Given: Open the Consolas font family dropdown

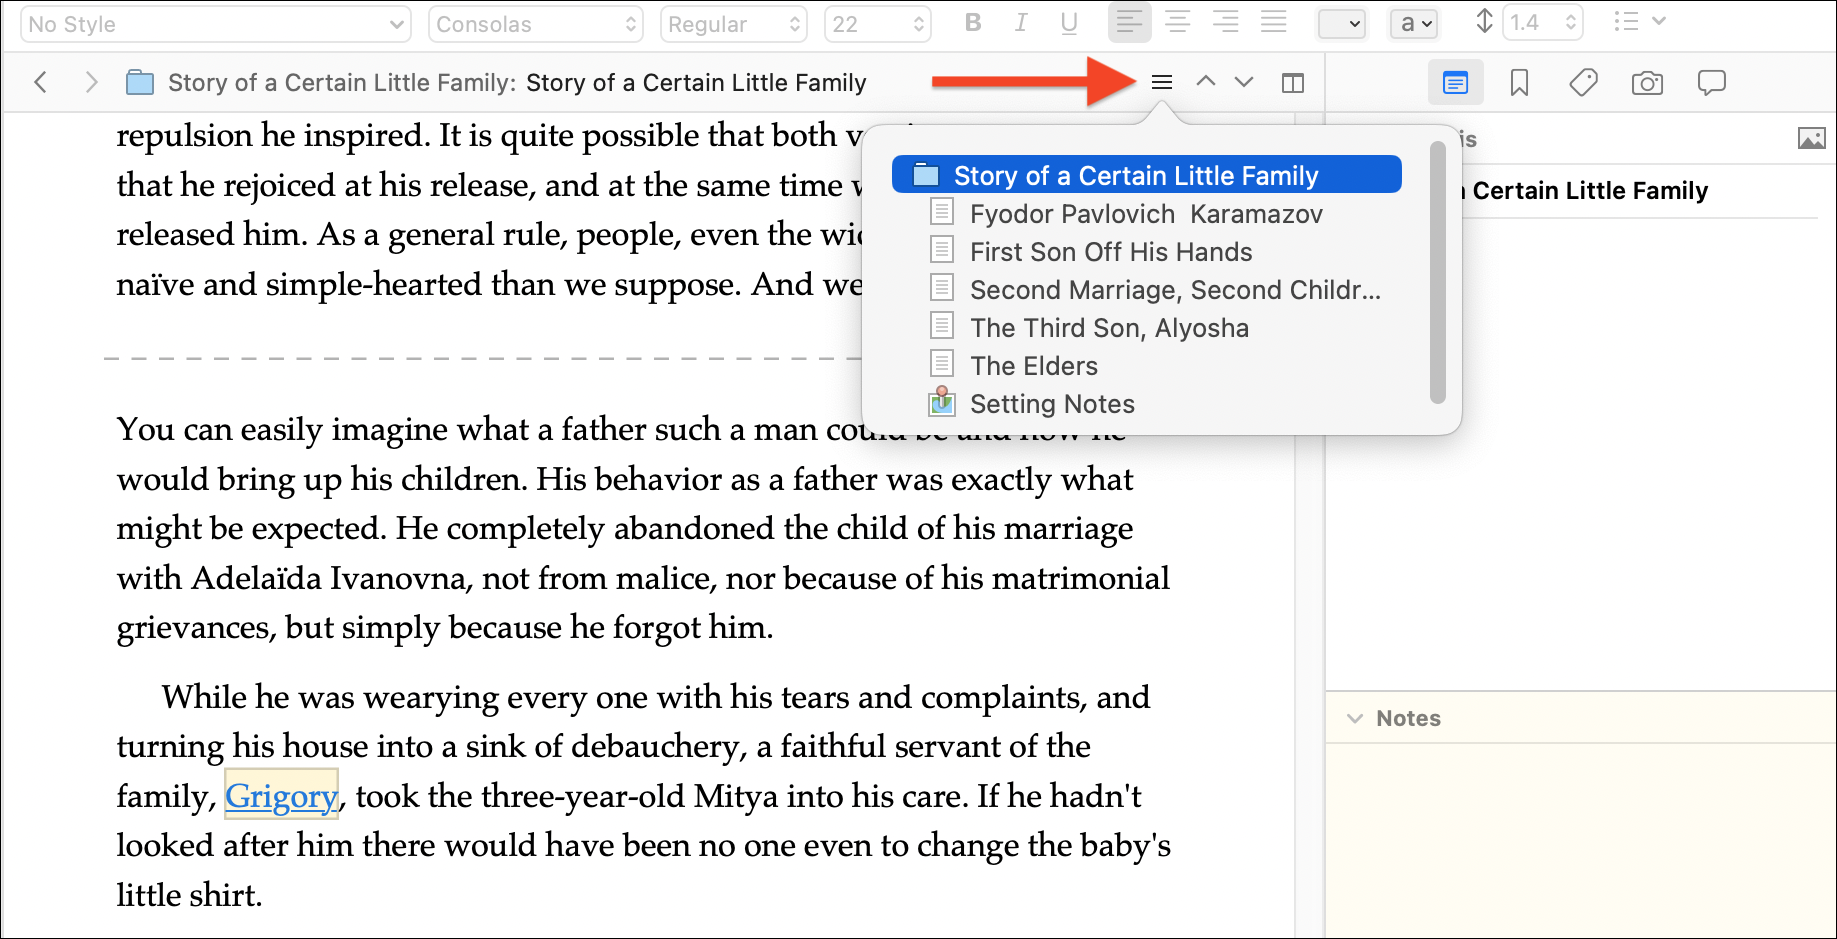Looking at the screenshot, I should [536, 24].
